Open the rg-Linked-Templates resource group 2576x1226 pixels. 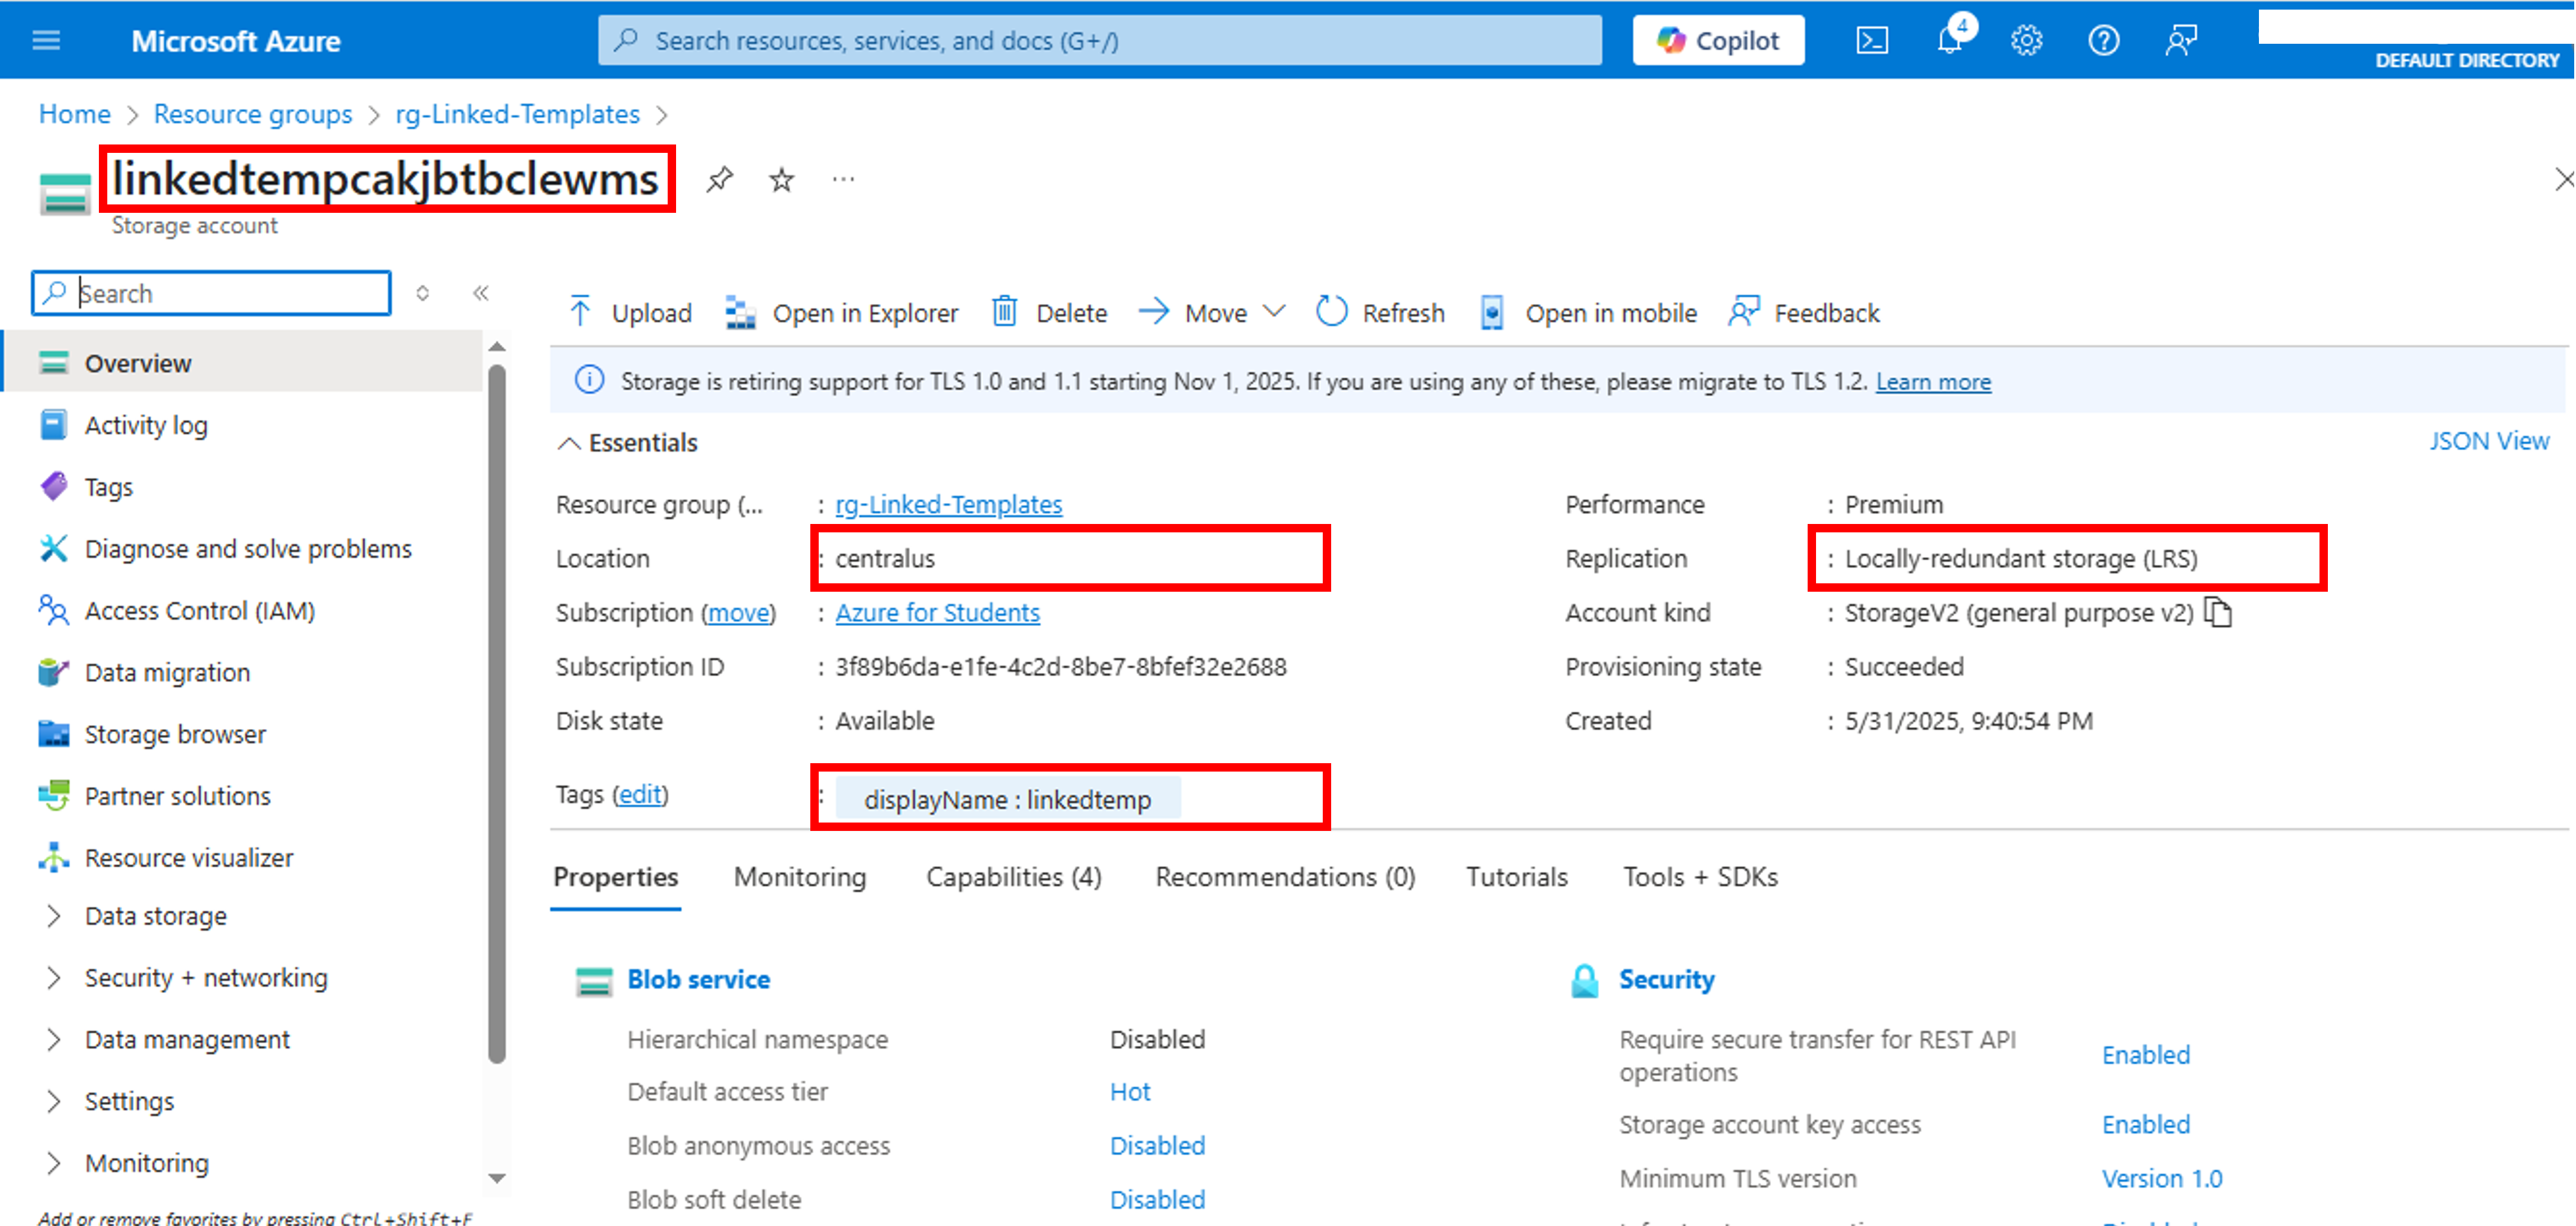tap(948, 504)
